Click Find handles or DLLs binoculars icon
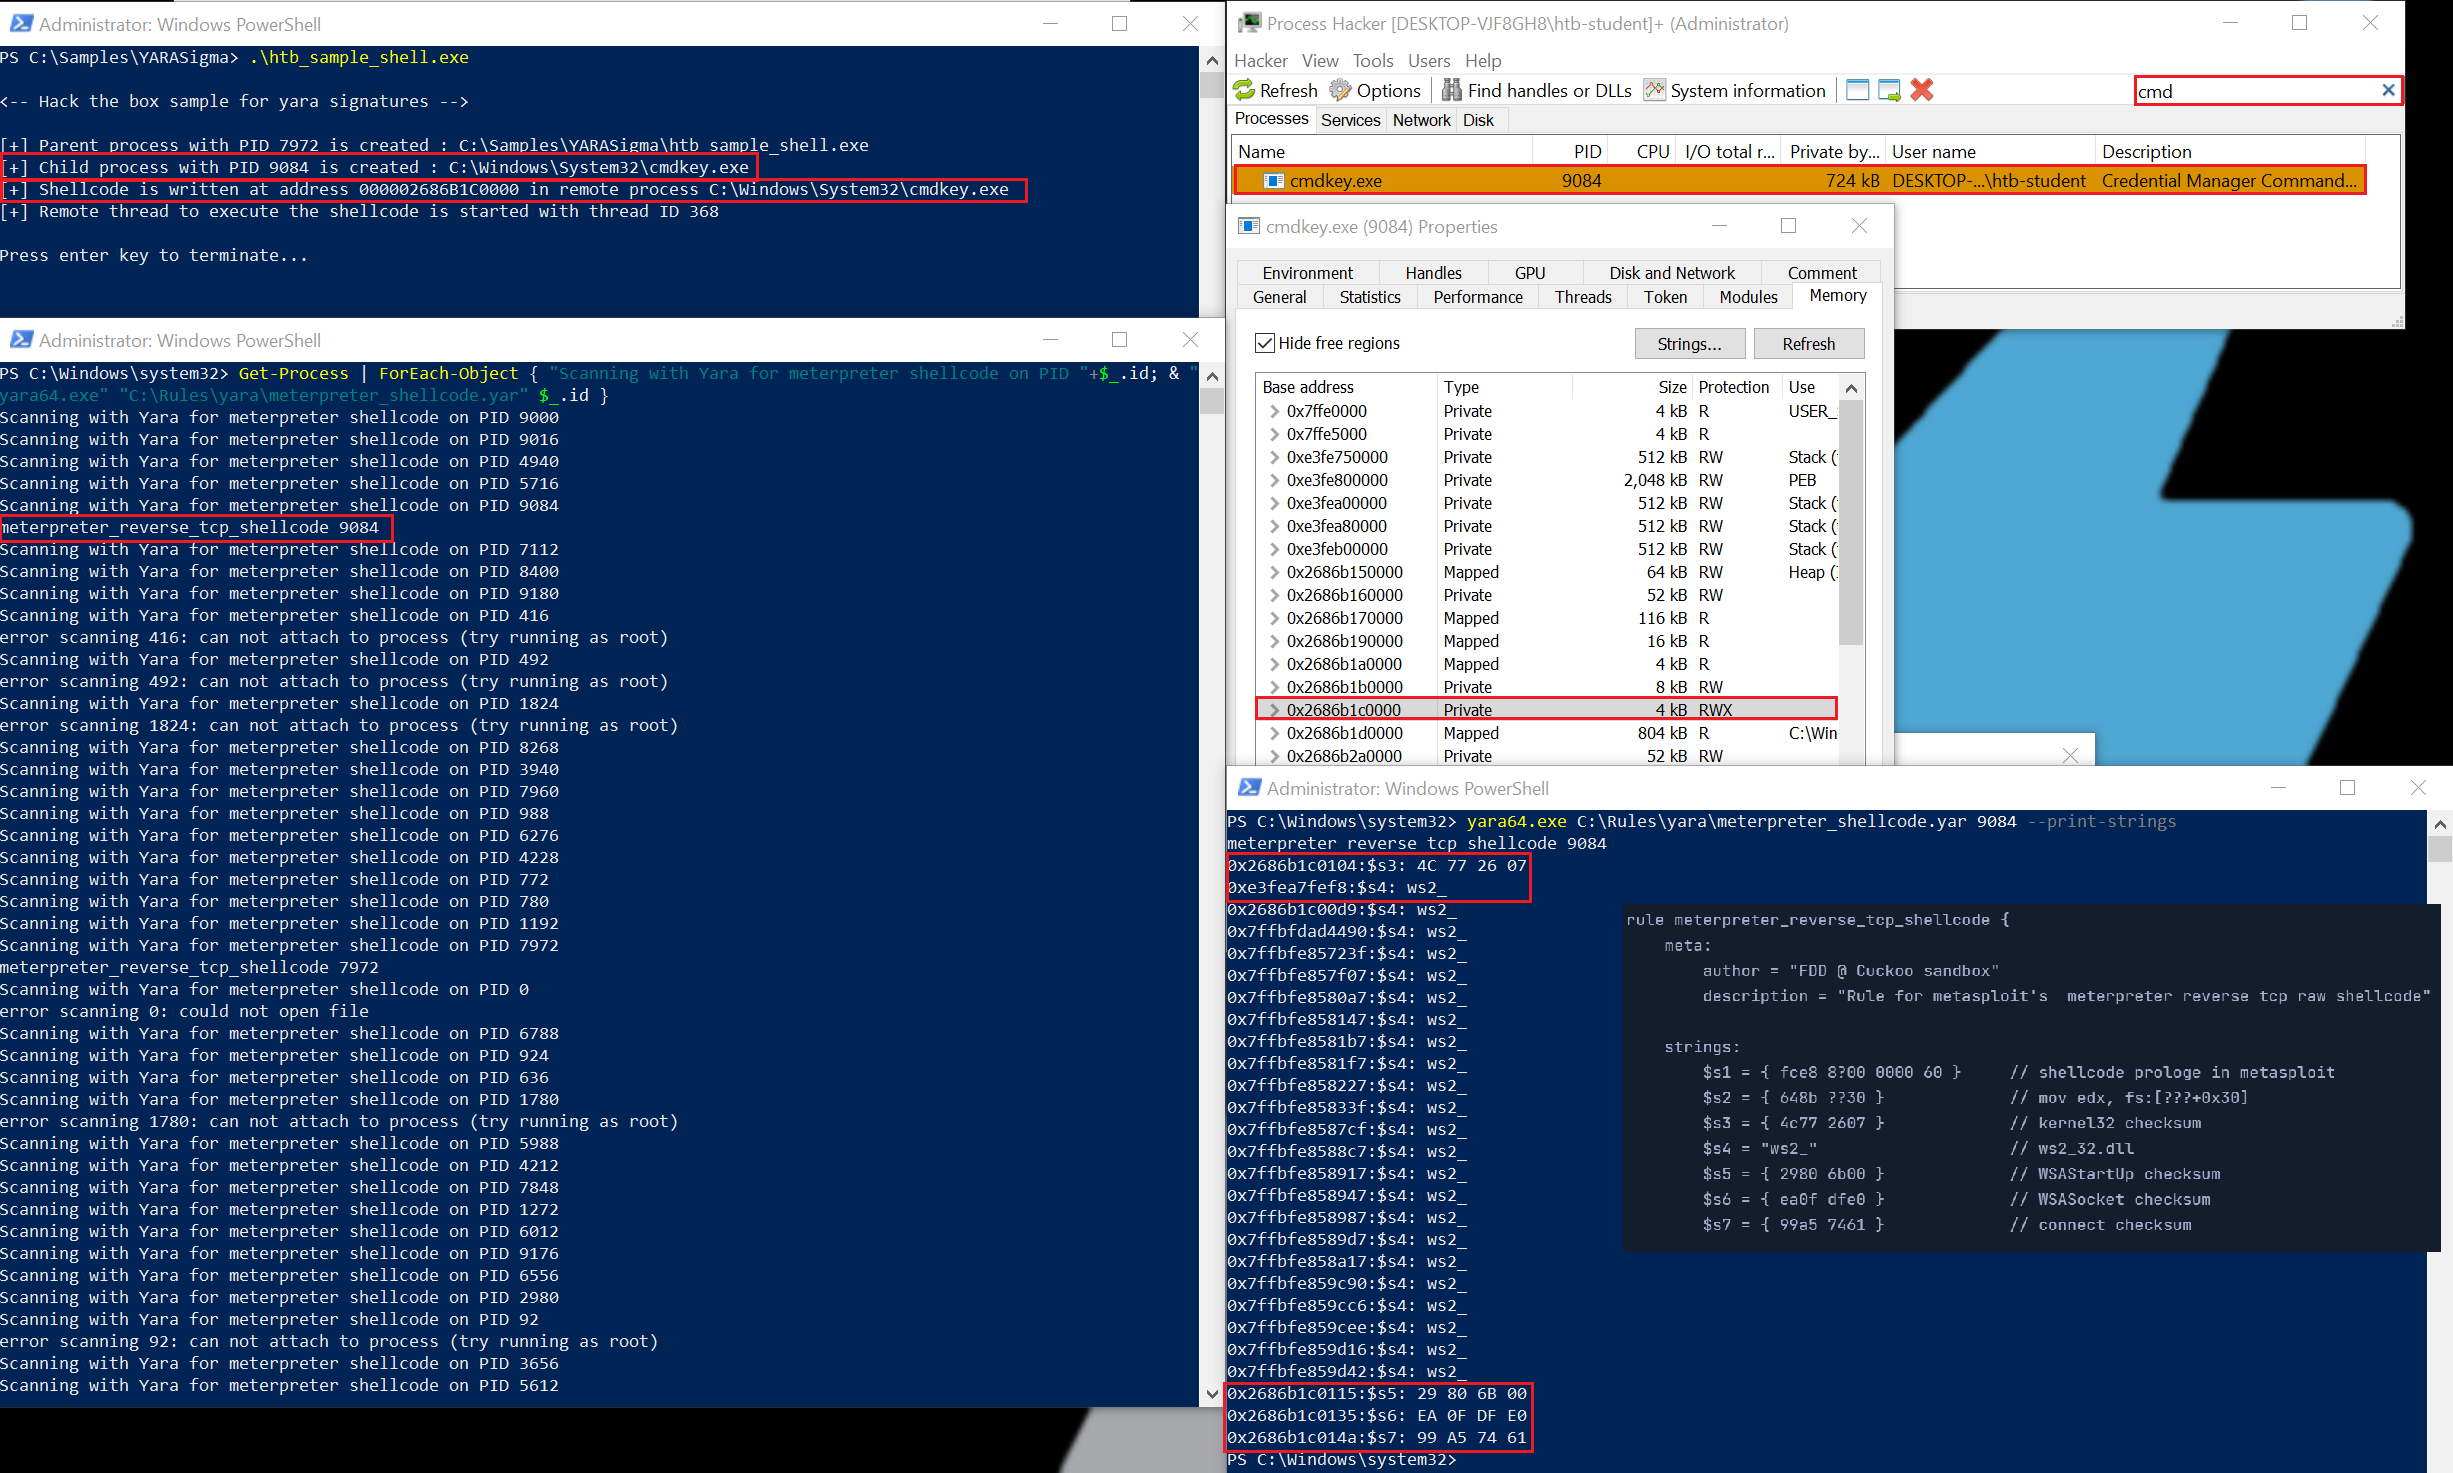 (1451, 90)
